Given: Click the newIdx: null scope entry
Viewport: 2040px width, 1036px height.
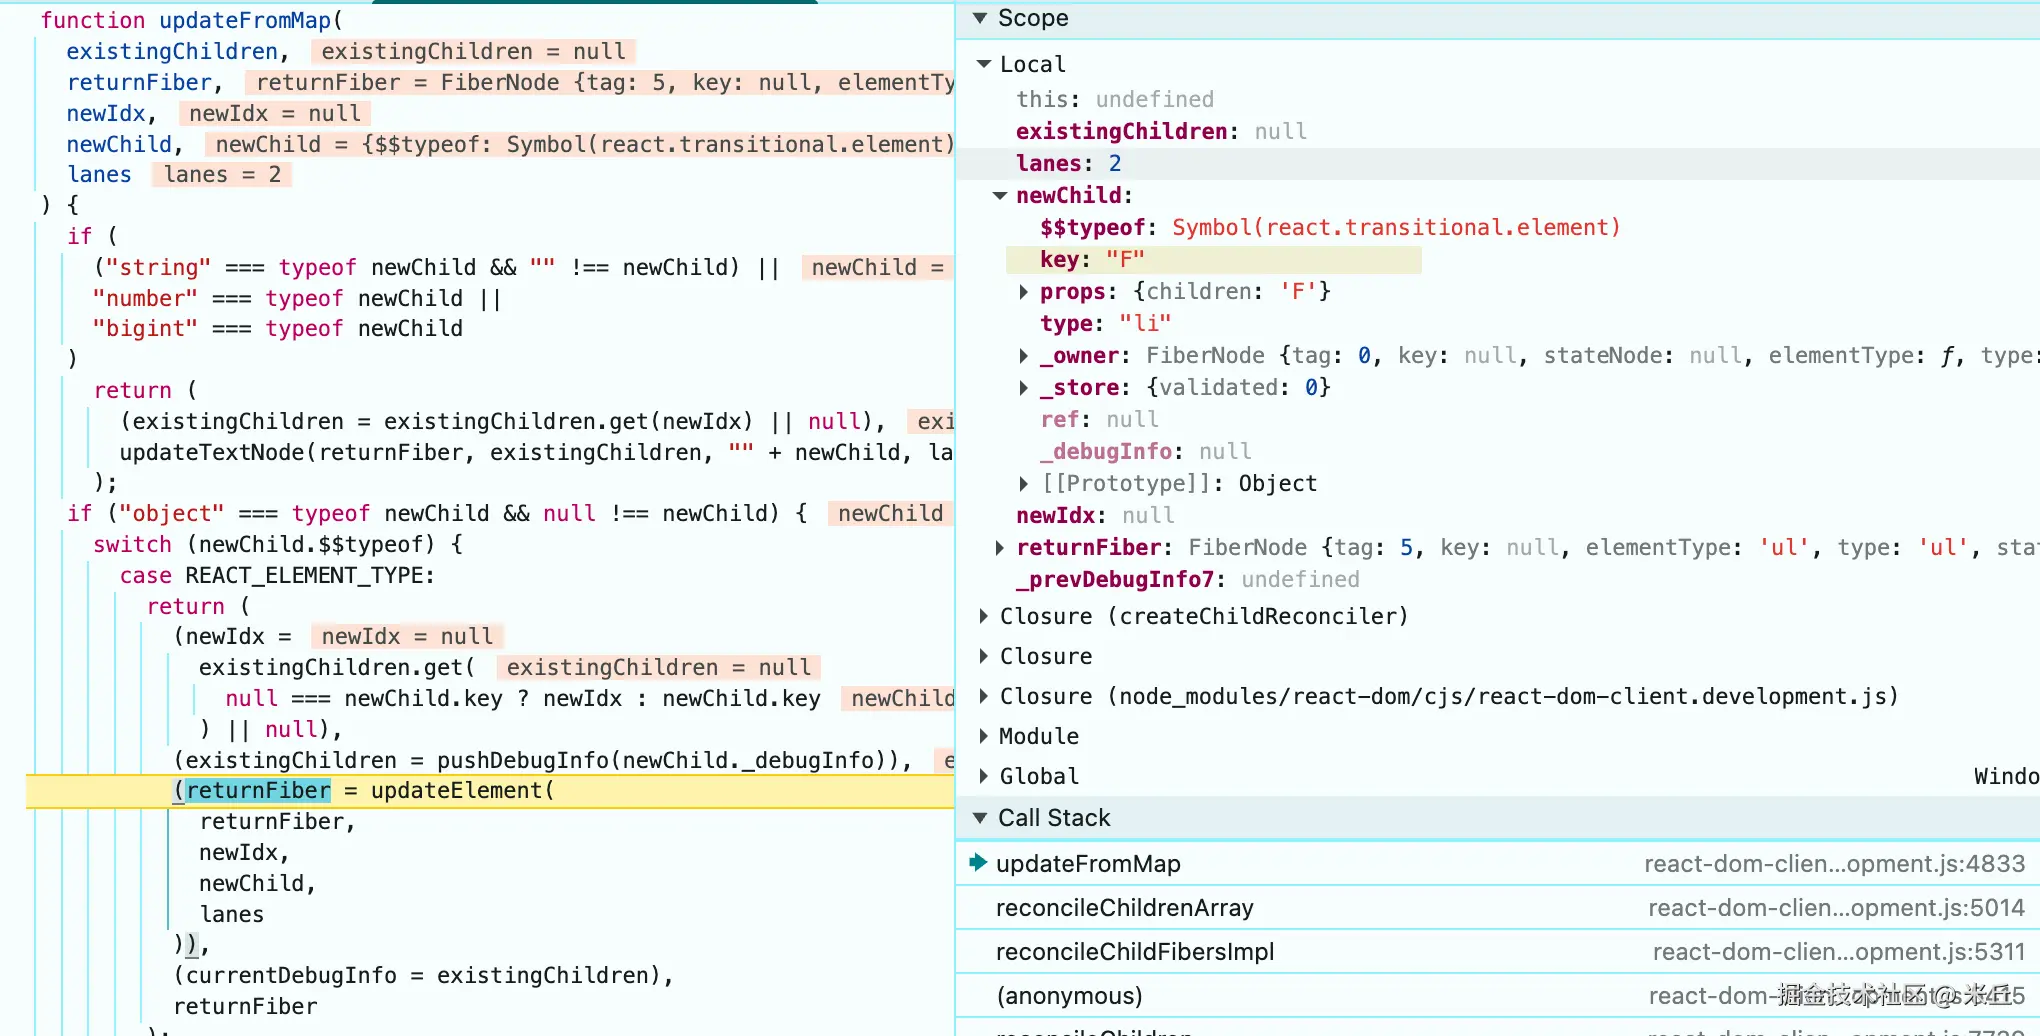Looking at the screenshot, I should tap(1095, 516).
